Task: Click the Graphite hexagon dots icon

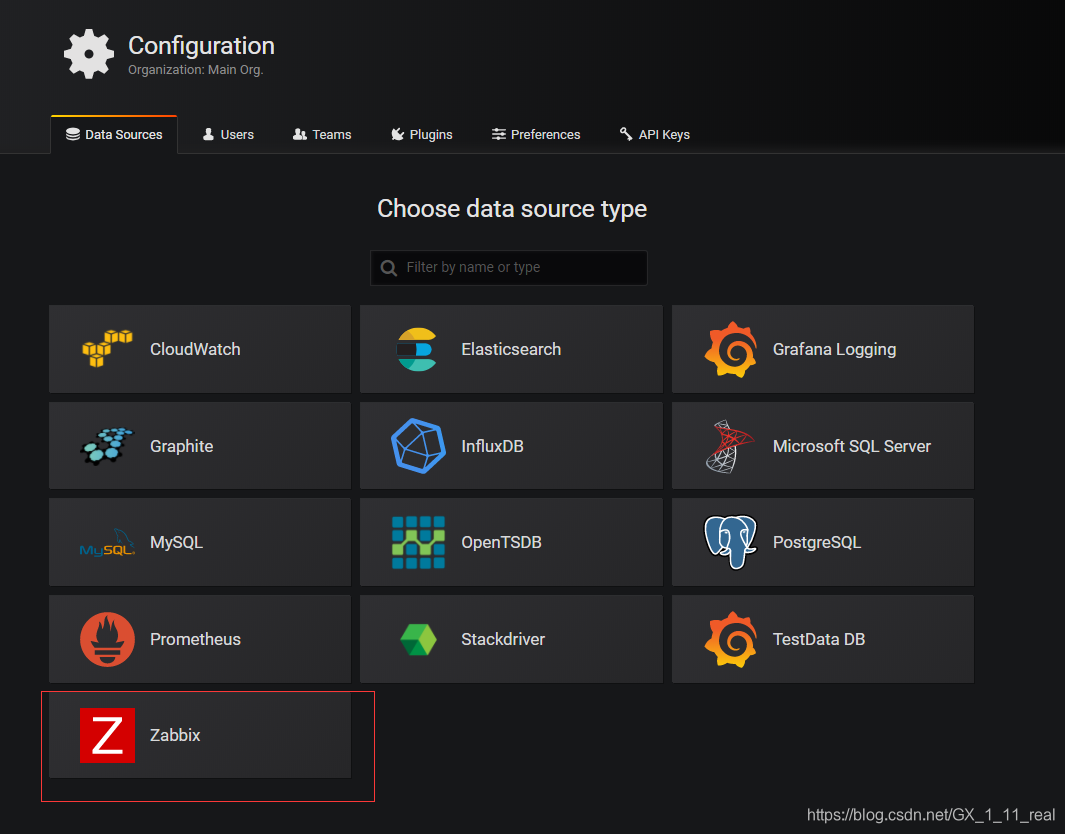Action: 107,446
